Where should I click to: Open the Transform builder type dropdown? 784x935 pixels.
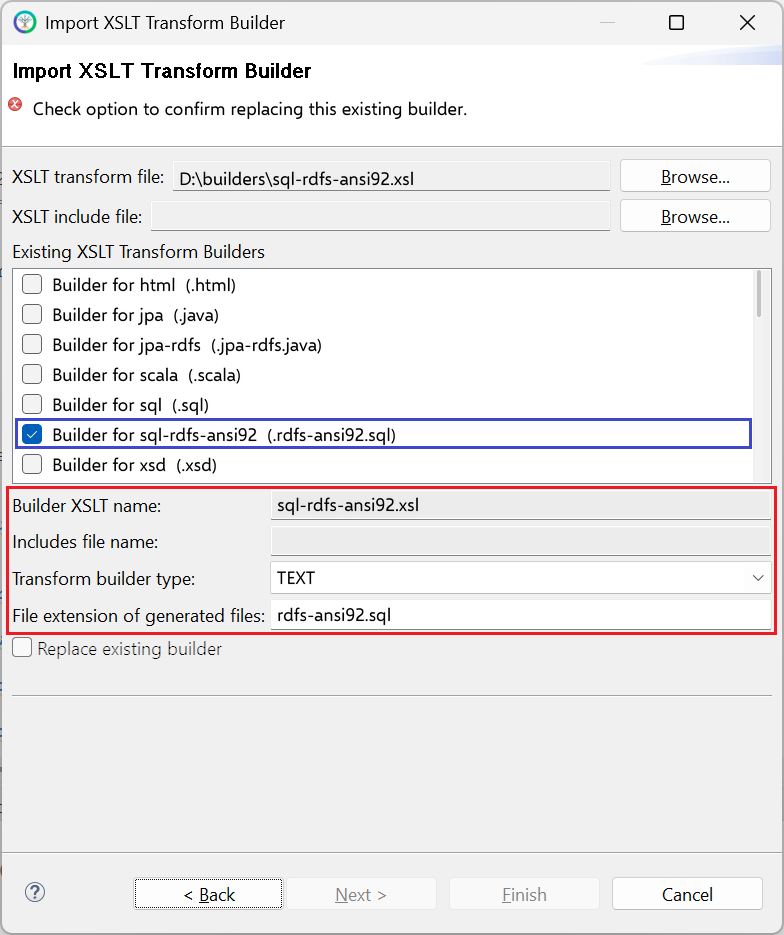[x=520, y=578]
